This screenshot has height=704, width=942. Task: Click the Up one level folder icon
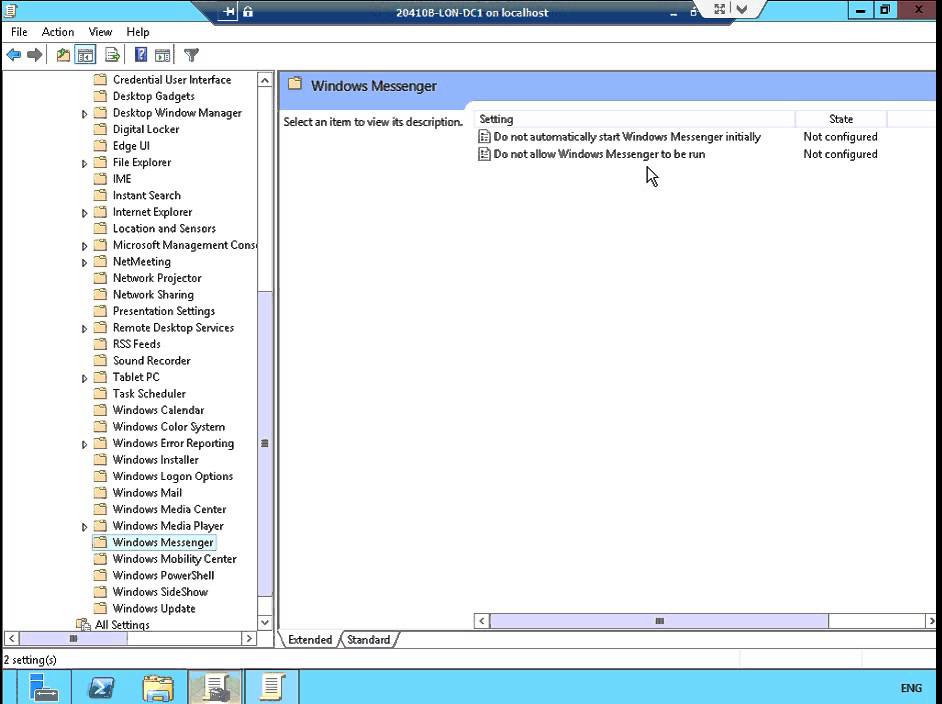click(x=63, y=55)
